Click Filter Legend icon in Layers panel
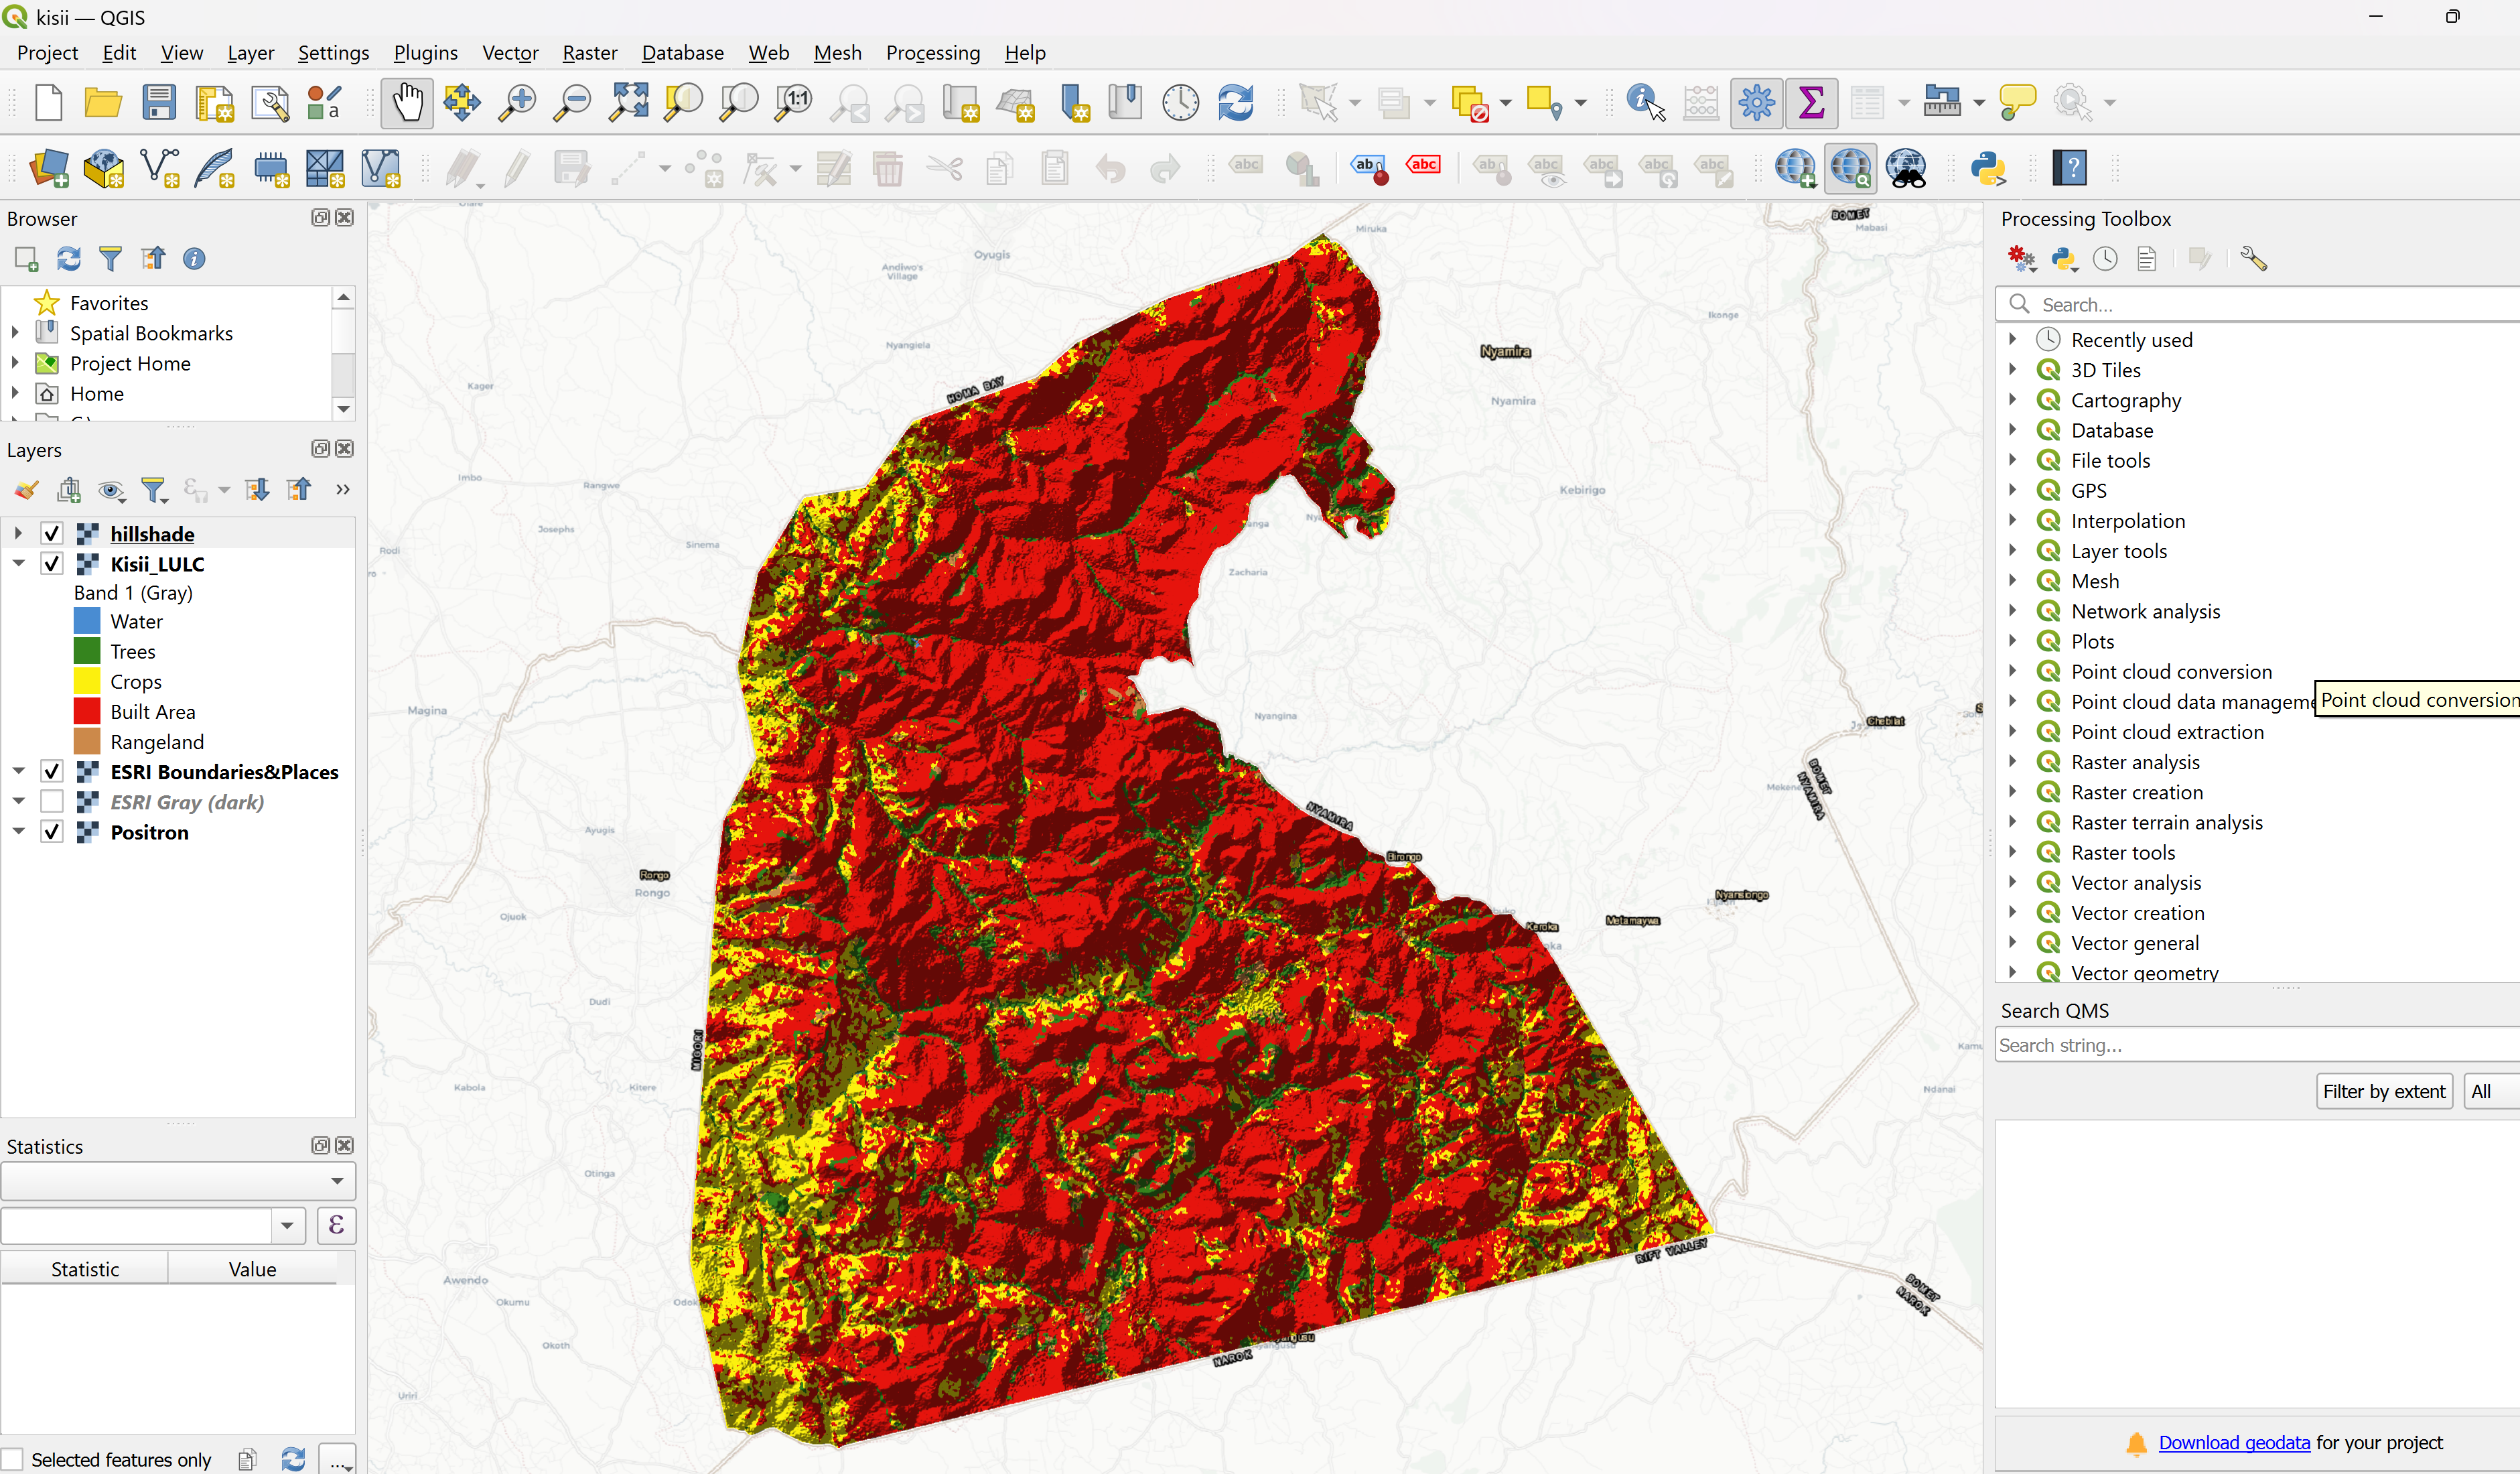Viewport: 2520px width, 1474px height. [154, 490]
